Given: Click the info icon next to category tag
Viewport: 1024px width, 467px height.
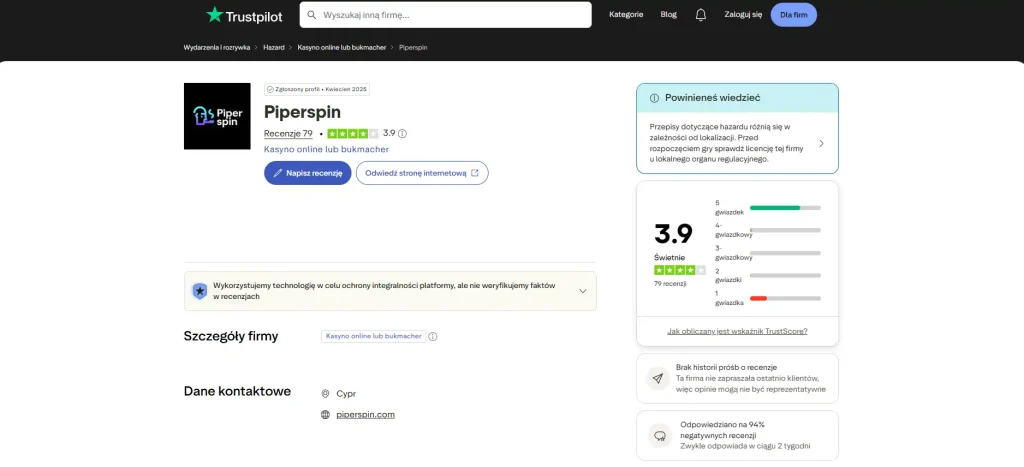Looking at the screenshot, I should pyautogui.click(x=432, y=337).
